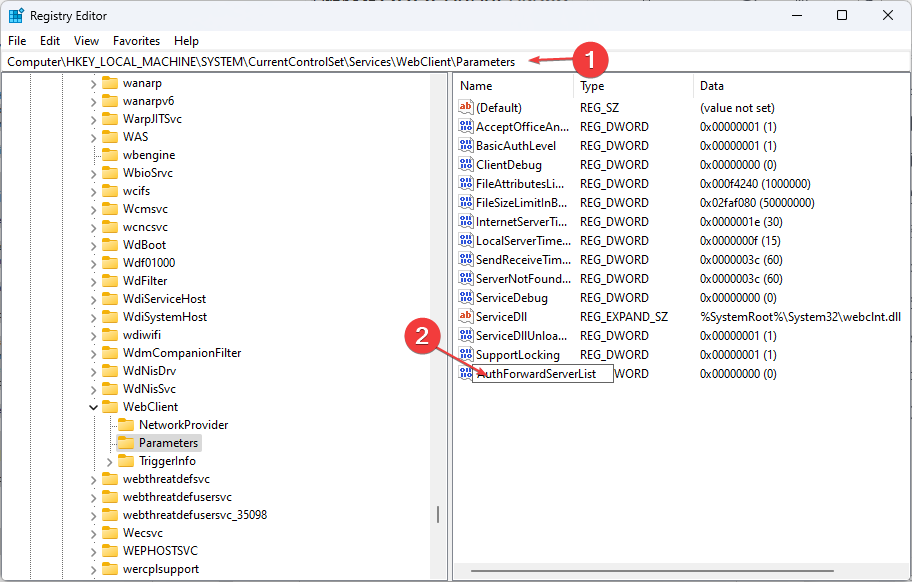
Task: Click the registry path address bar
Action: (x=456, y=62)
